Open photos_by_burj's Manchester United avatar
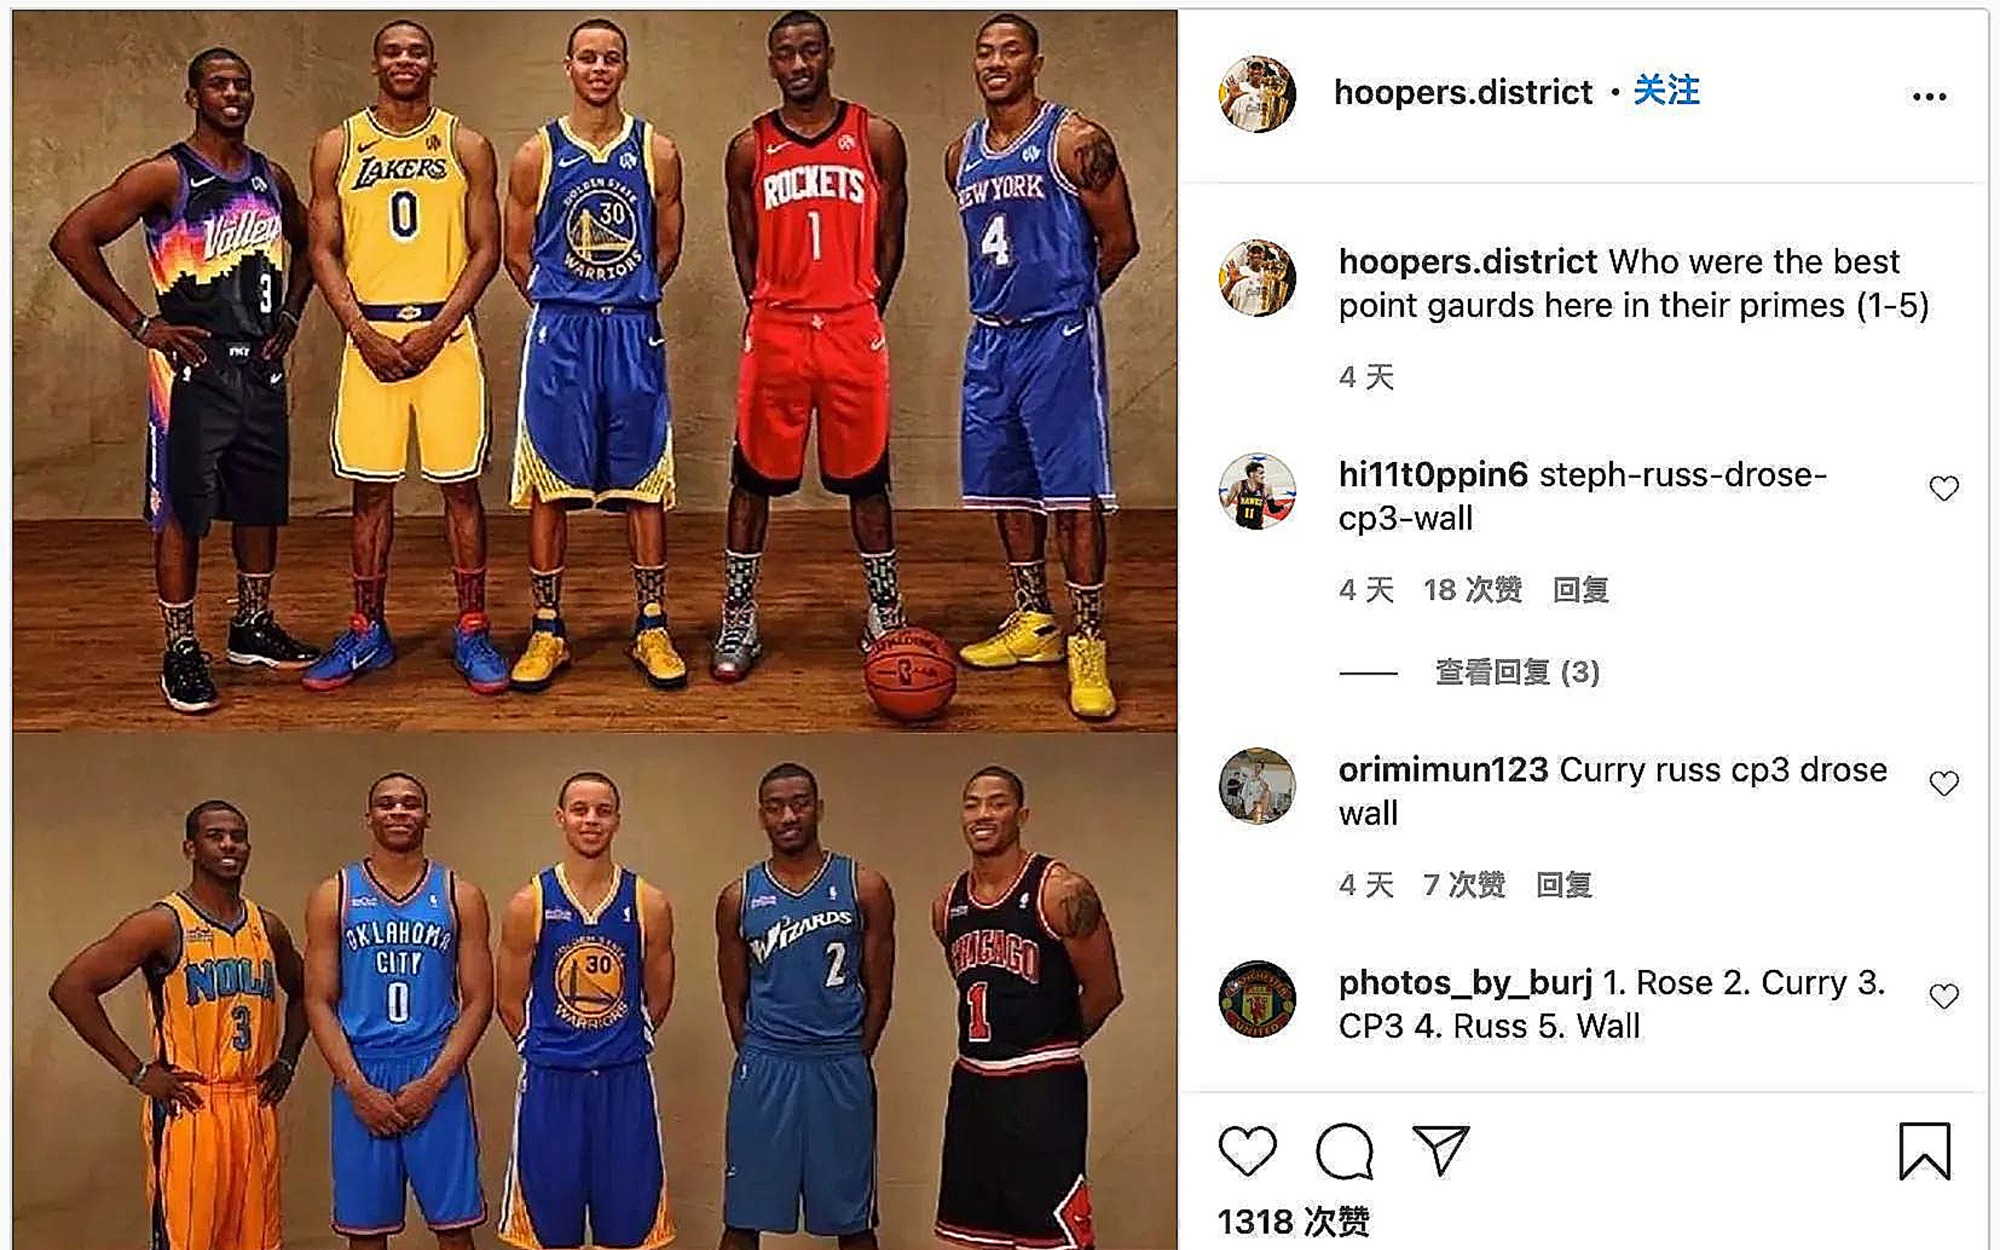Image resolution: width=2000 pixels, height=1250 pixels. pos(1257,999)
